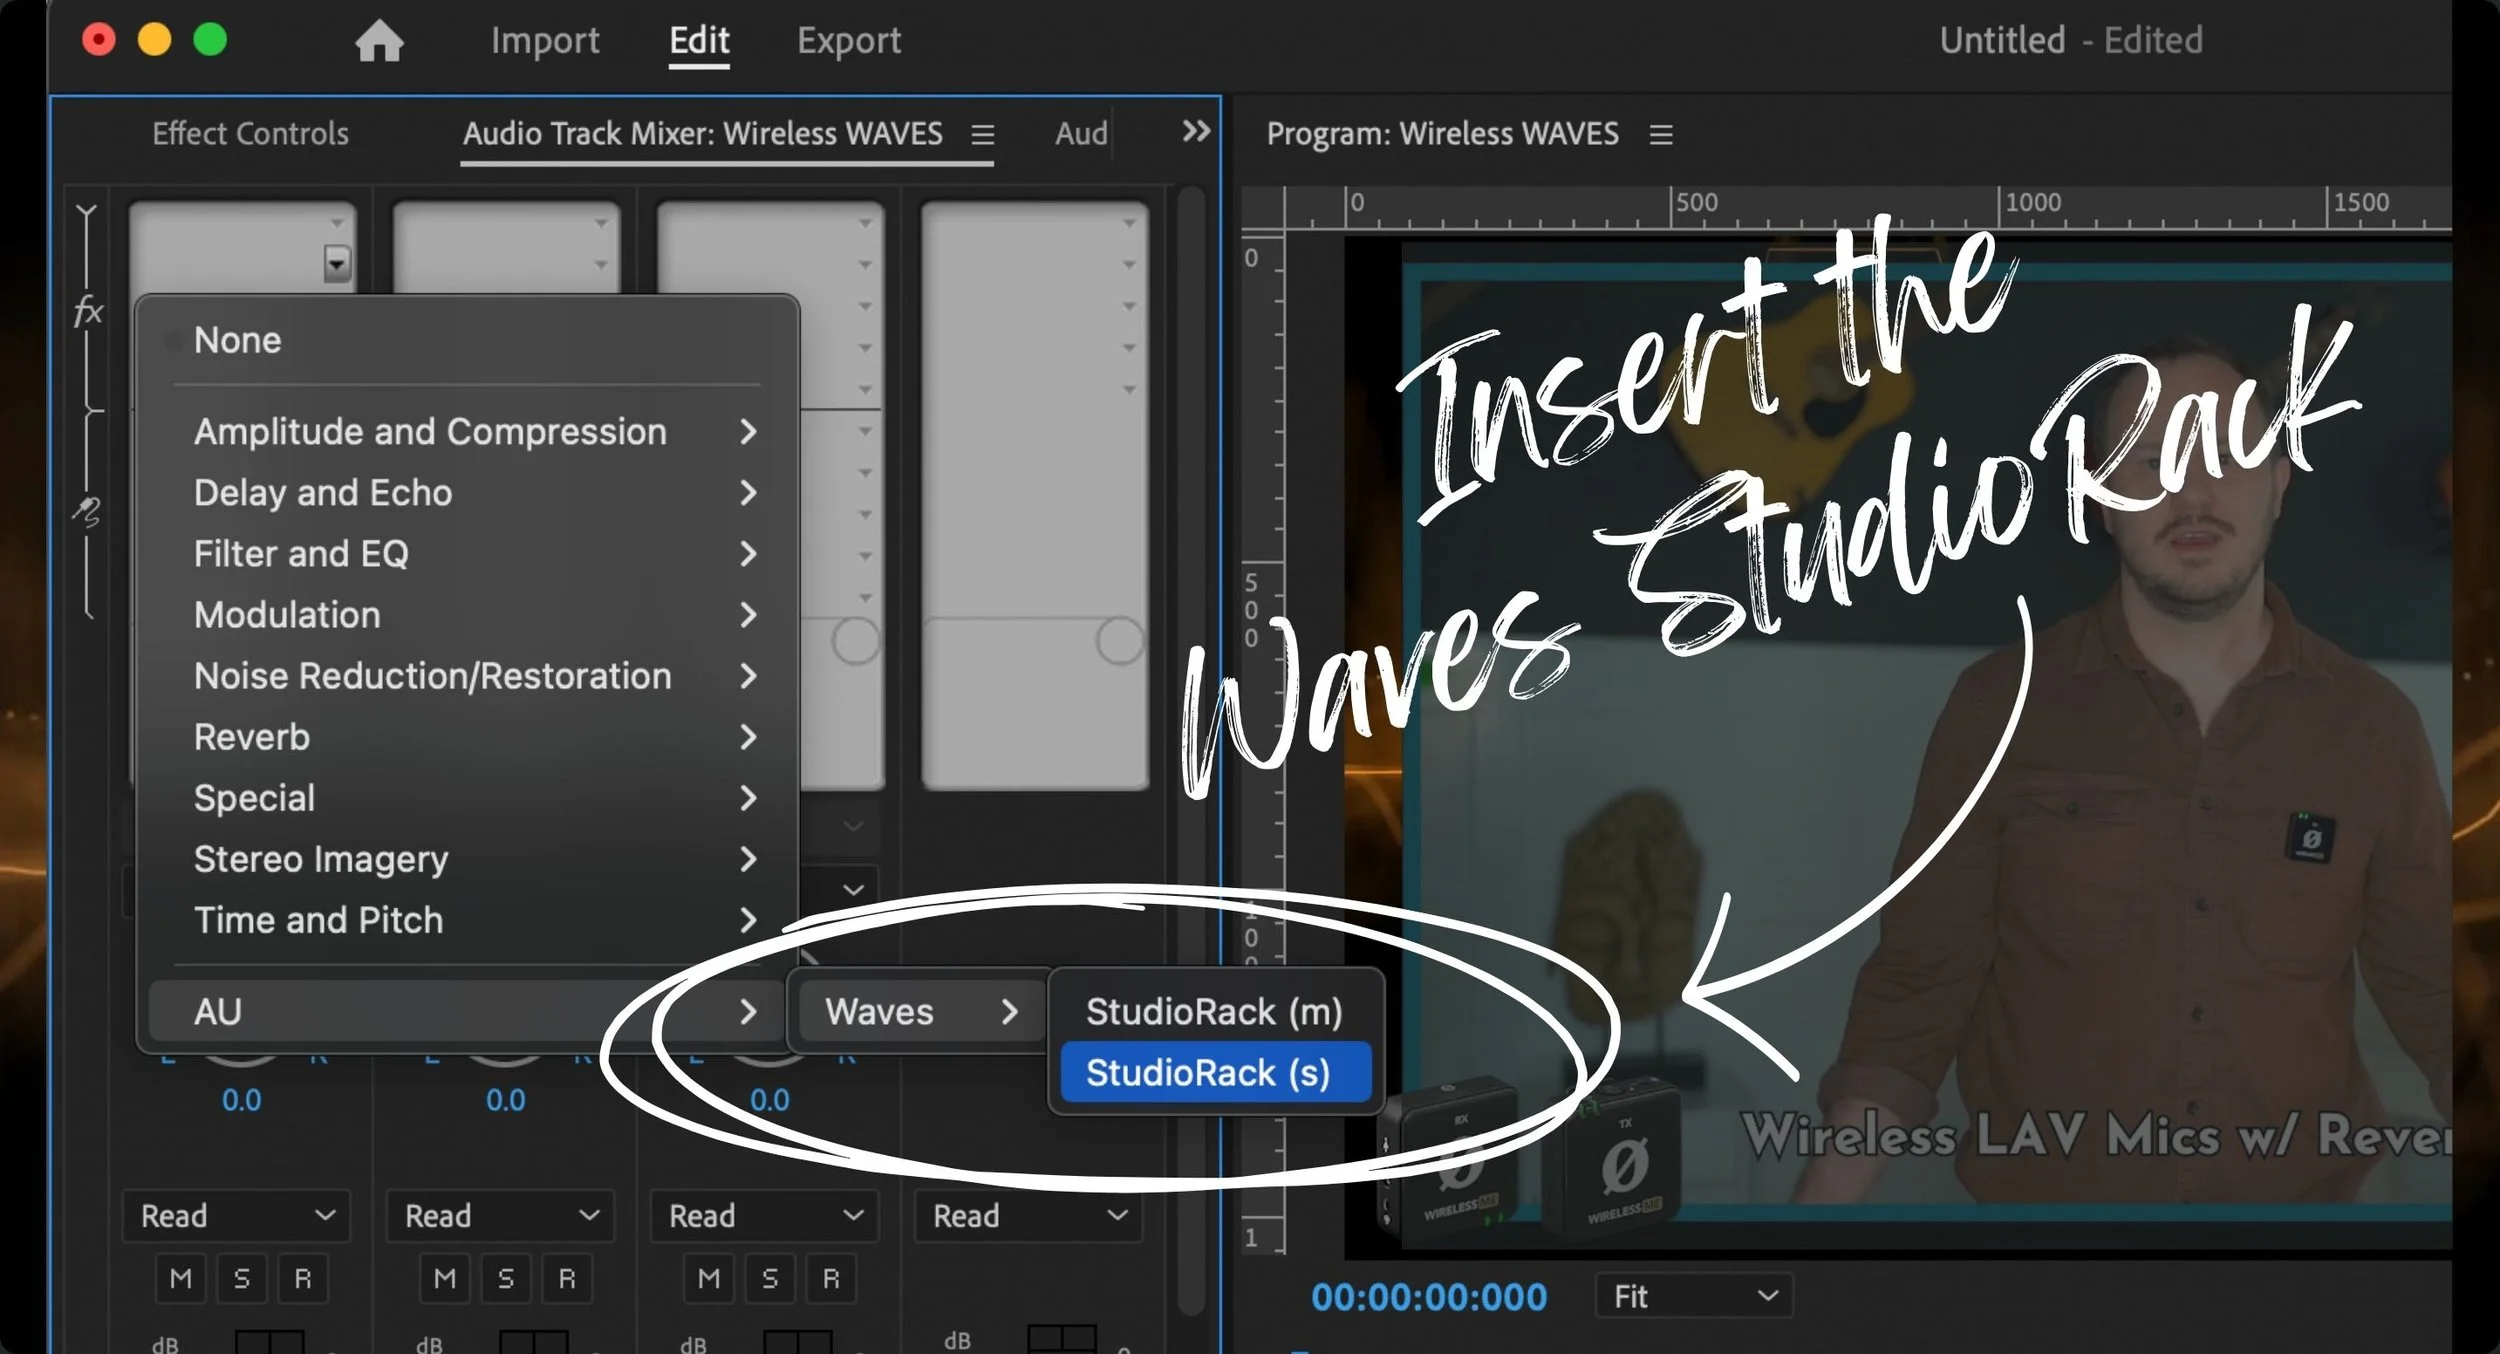The height and width of the screenshot is (1354, 2500).
Task: Solo the third audio track
Action: click(770, 1278)
